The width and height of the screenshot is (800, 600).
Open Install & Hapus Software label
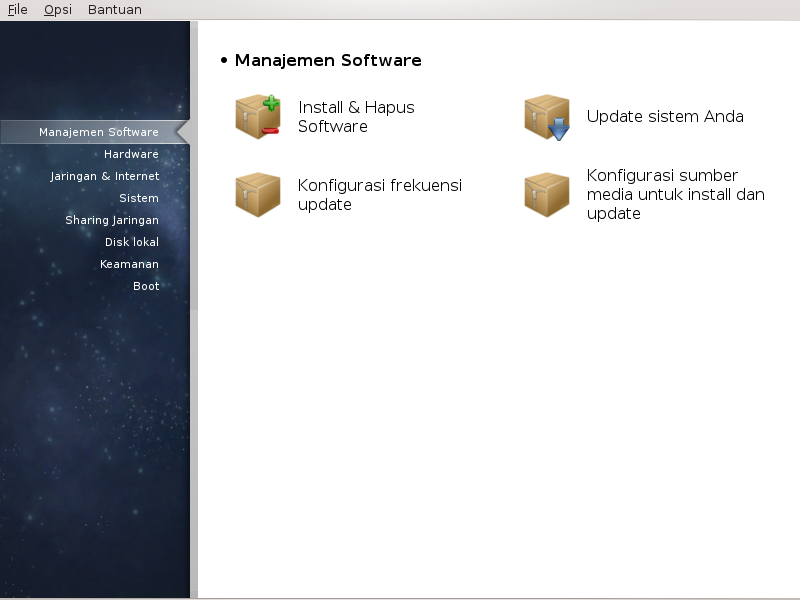pos(356,117)
